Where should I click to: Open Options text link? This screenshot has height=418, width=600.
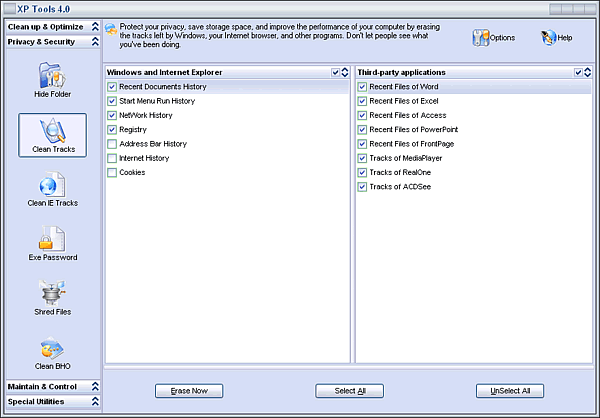pyautogui.click(x=502, y=38)
